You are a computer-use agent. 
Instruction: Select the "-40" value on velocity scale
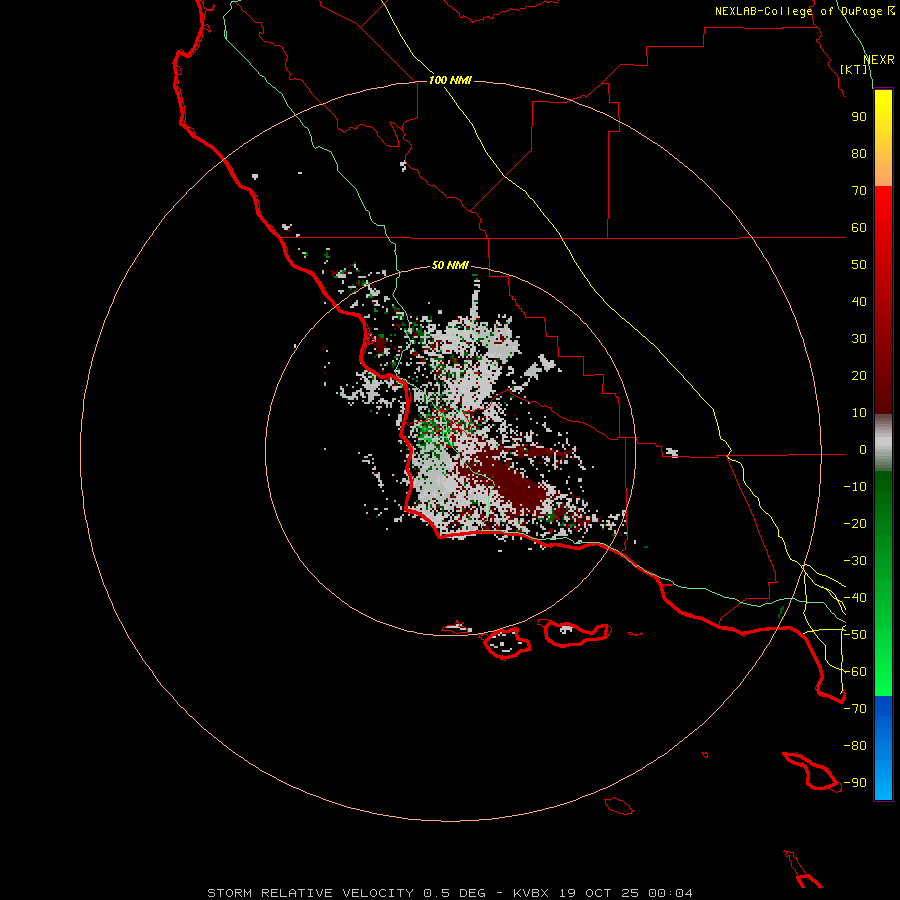(855, 598)
